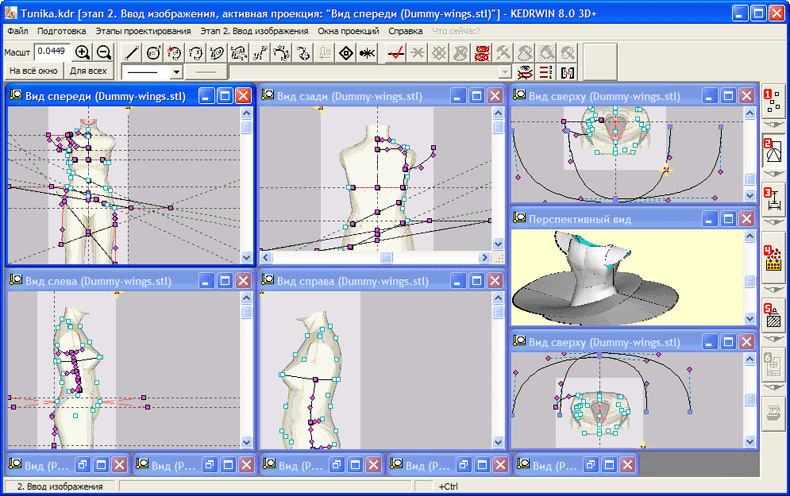Viewport: 790px width, 496px height.
Task: Click the zoom in magnifier icon
Action: pos(83,52)
